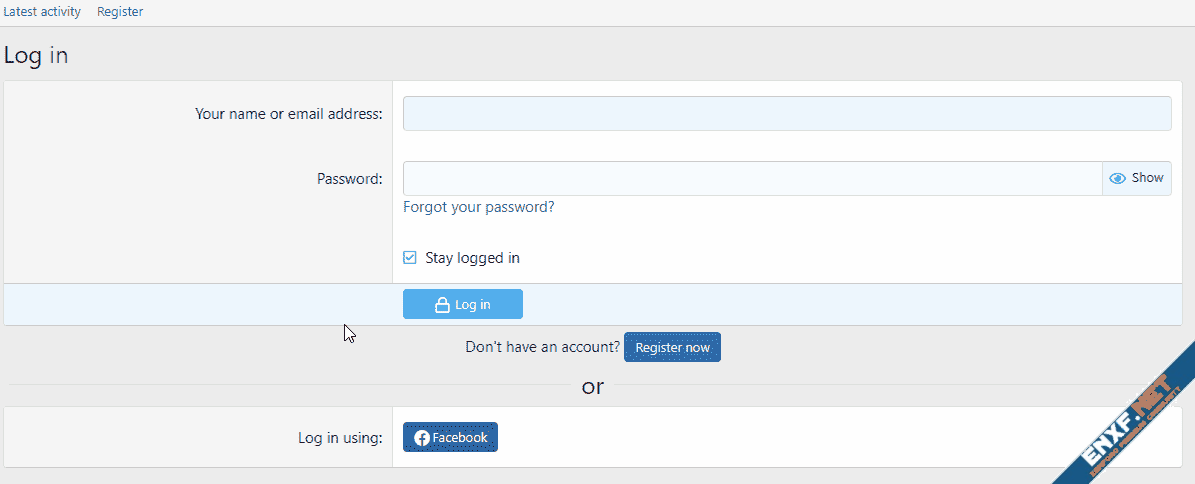The width and height of the screenshot is (1195, 484).
Task: Click the "Don't have an account?" text
Action: (542, 348)
